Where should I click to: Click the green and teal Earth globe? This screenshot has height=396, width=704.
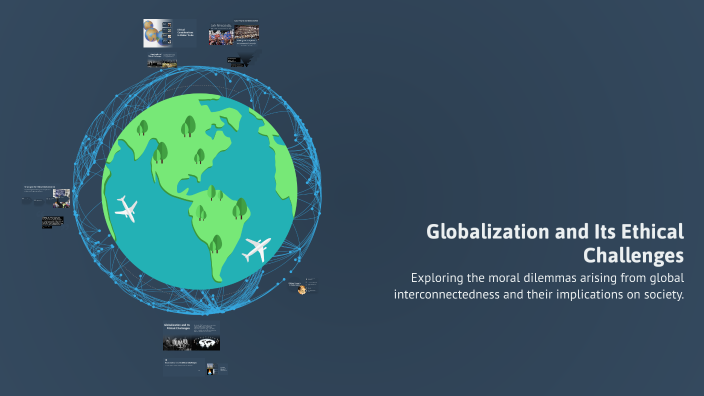tap(199, 191)
